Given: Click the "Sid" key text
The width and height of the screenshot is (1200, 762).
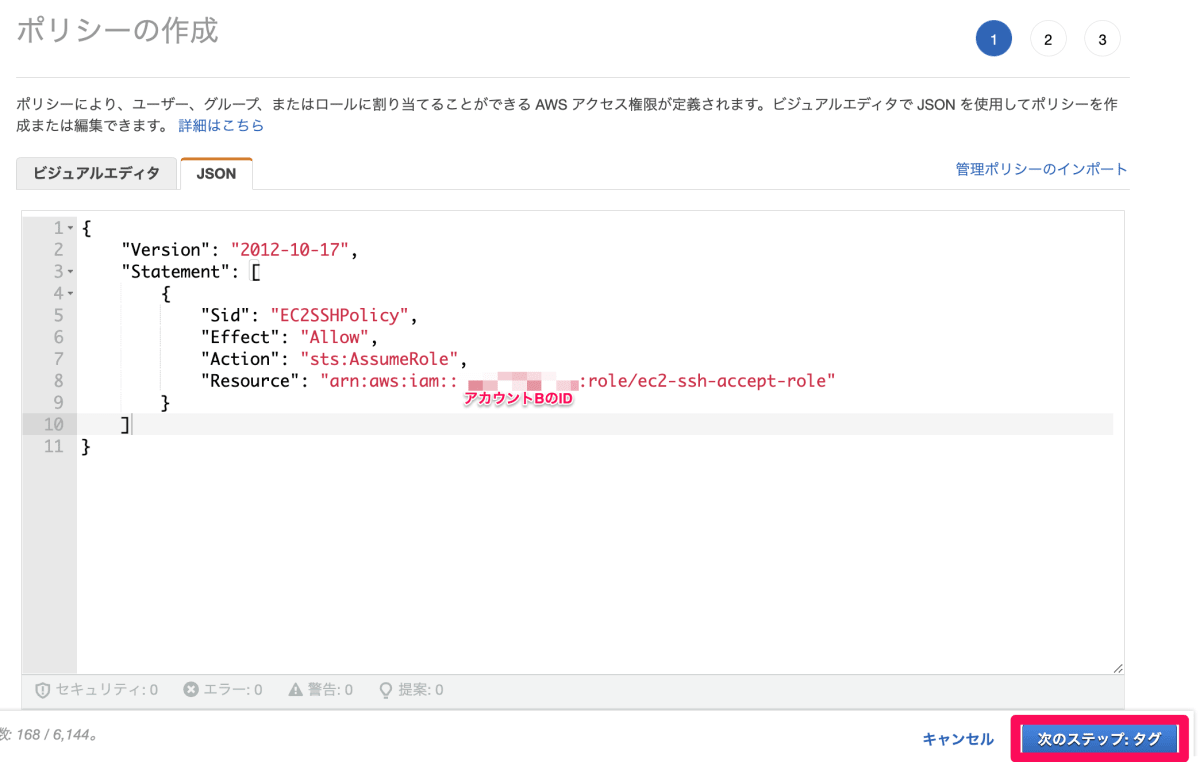Looking at the screenshot, I should click(x=225, y=315).
